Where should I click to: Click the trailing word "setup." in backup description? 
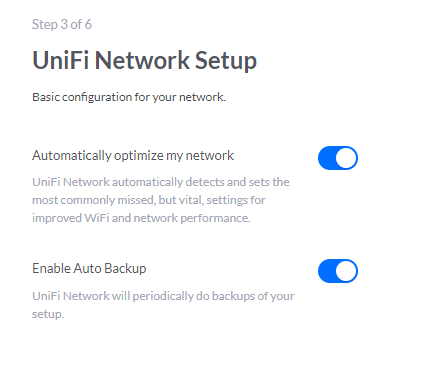[48, 314]
